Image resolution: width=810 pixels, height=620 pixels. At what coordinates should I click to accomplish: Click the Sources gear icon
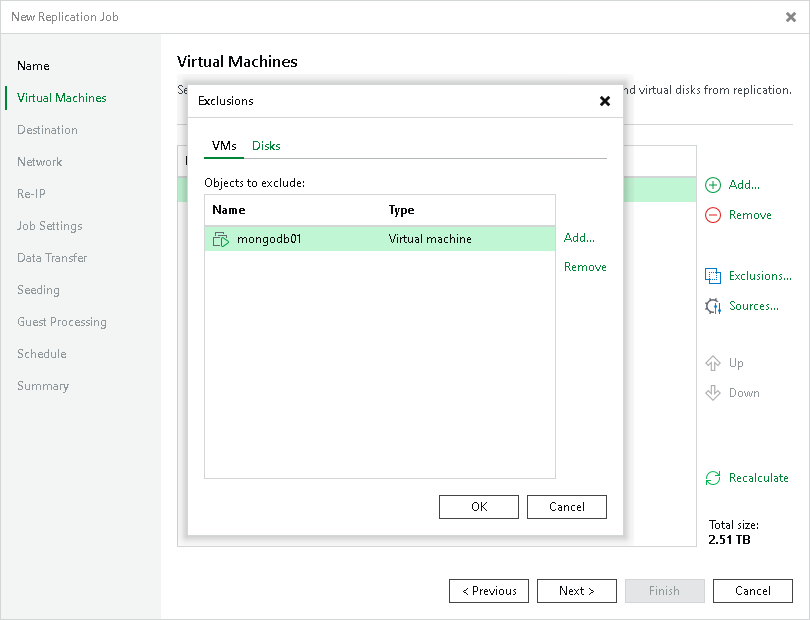coord(713,306)
